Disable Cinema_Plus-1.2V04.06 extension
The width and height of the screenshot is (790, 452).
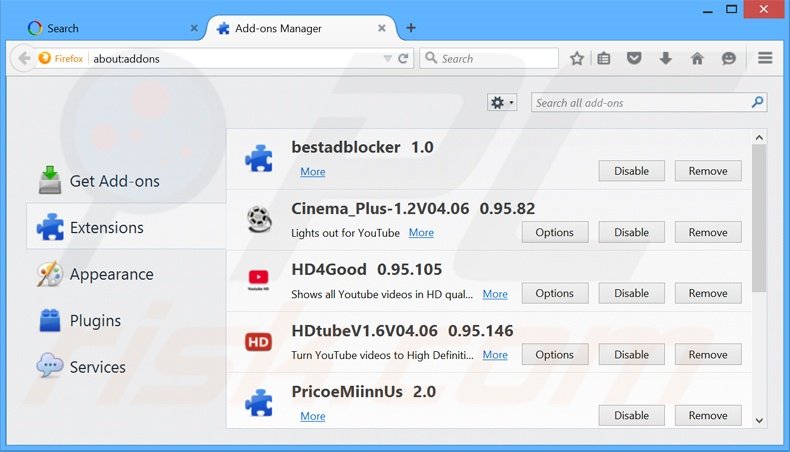click(631, 232)
